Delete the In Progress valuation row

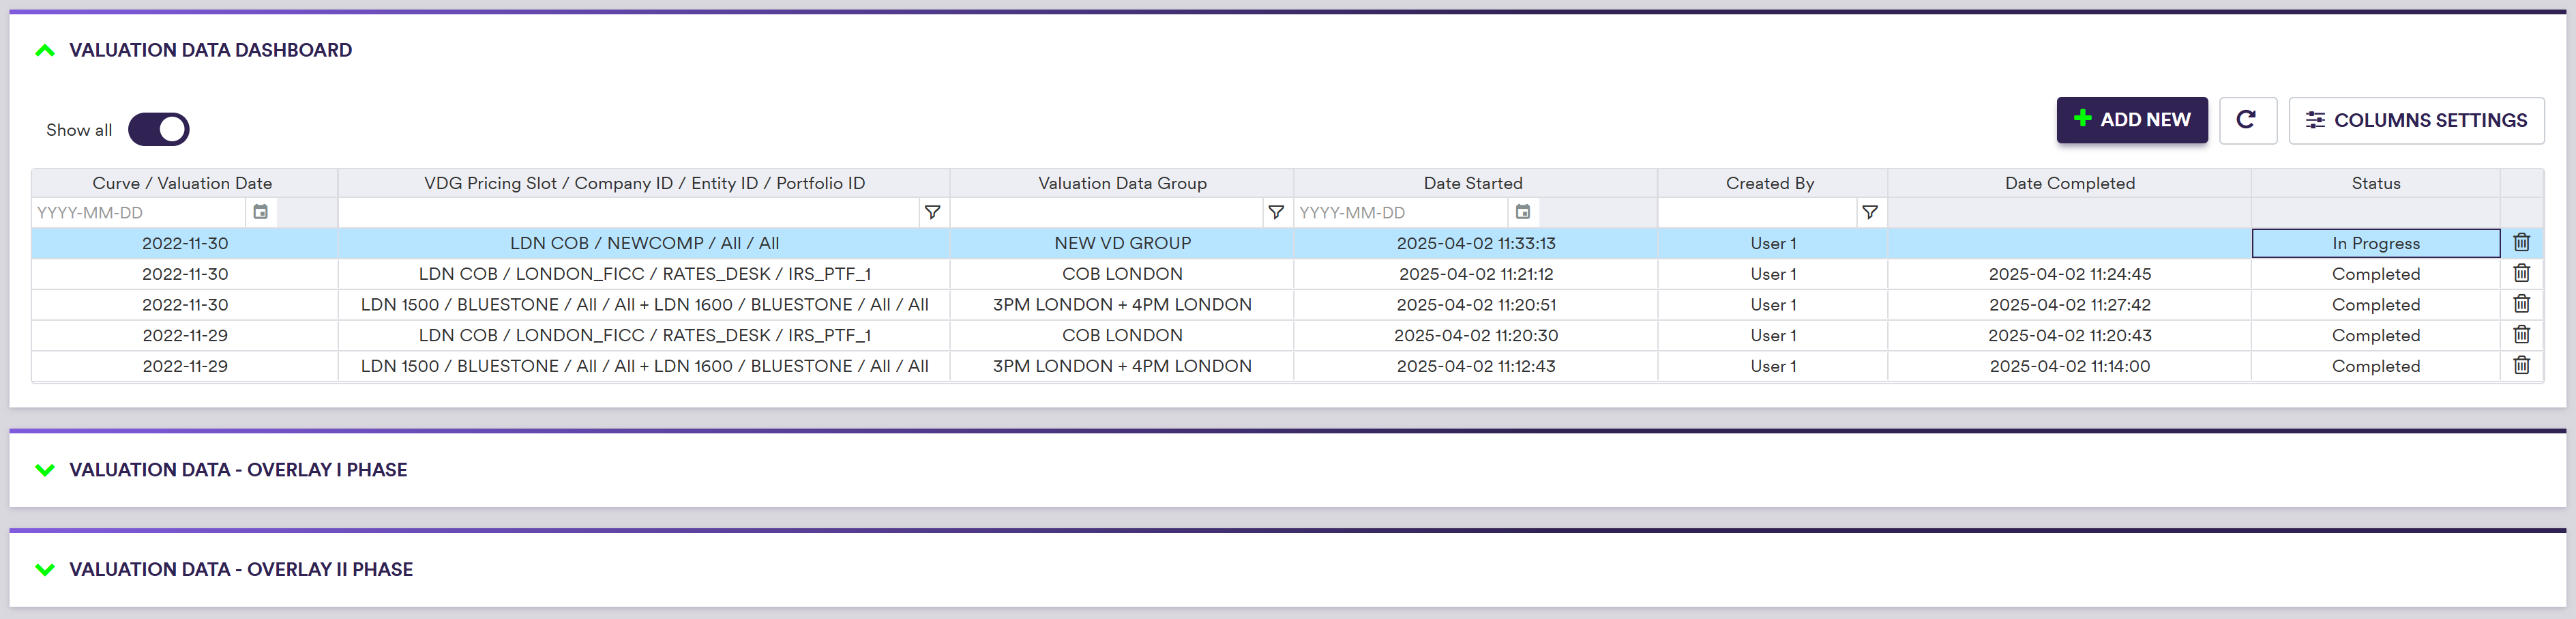click(2521, 243)
